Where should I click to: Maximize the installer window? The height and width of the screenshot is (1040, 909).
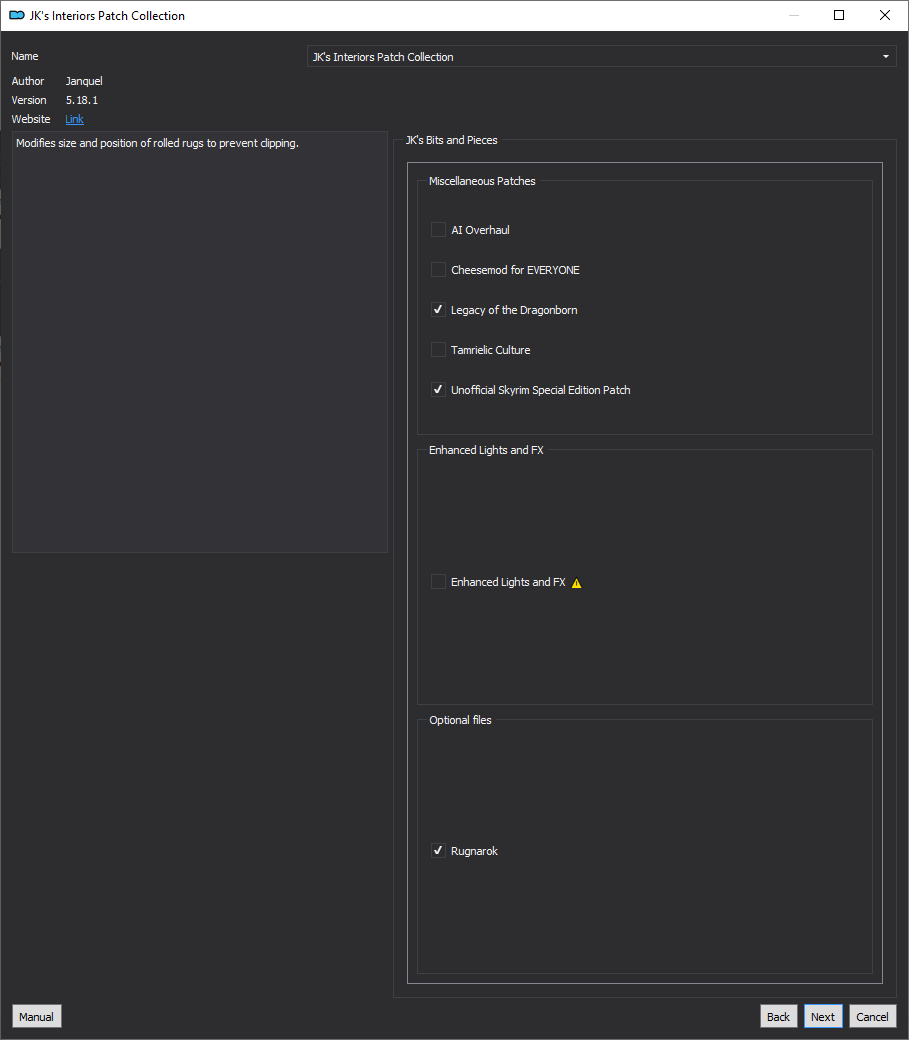[839, 15]
